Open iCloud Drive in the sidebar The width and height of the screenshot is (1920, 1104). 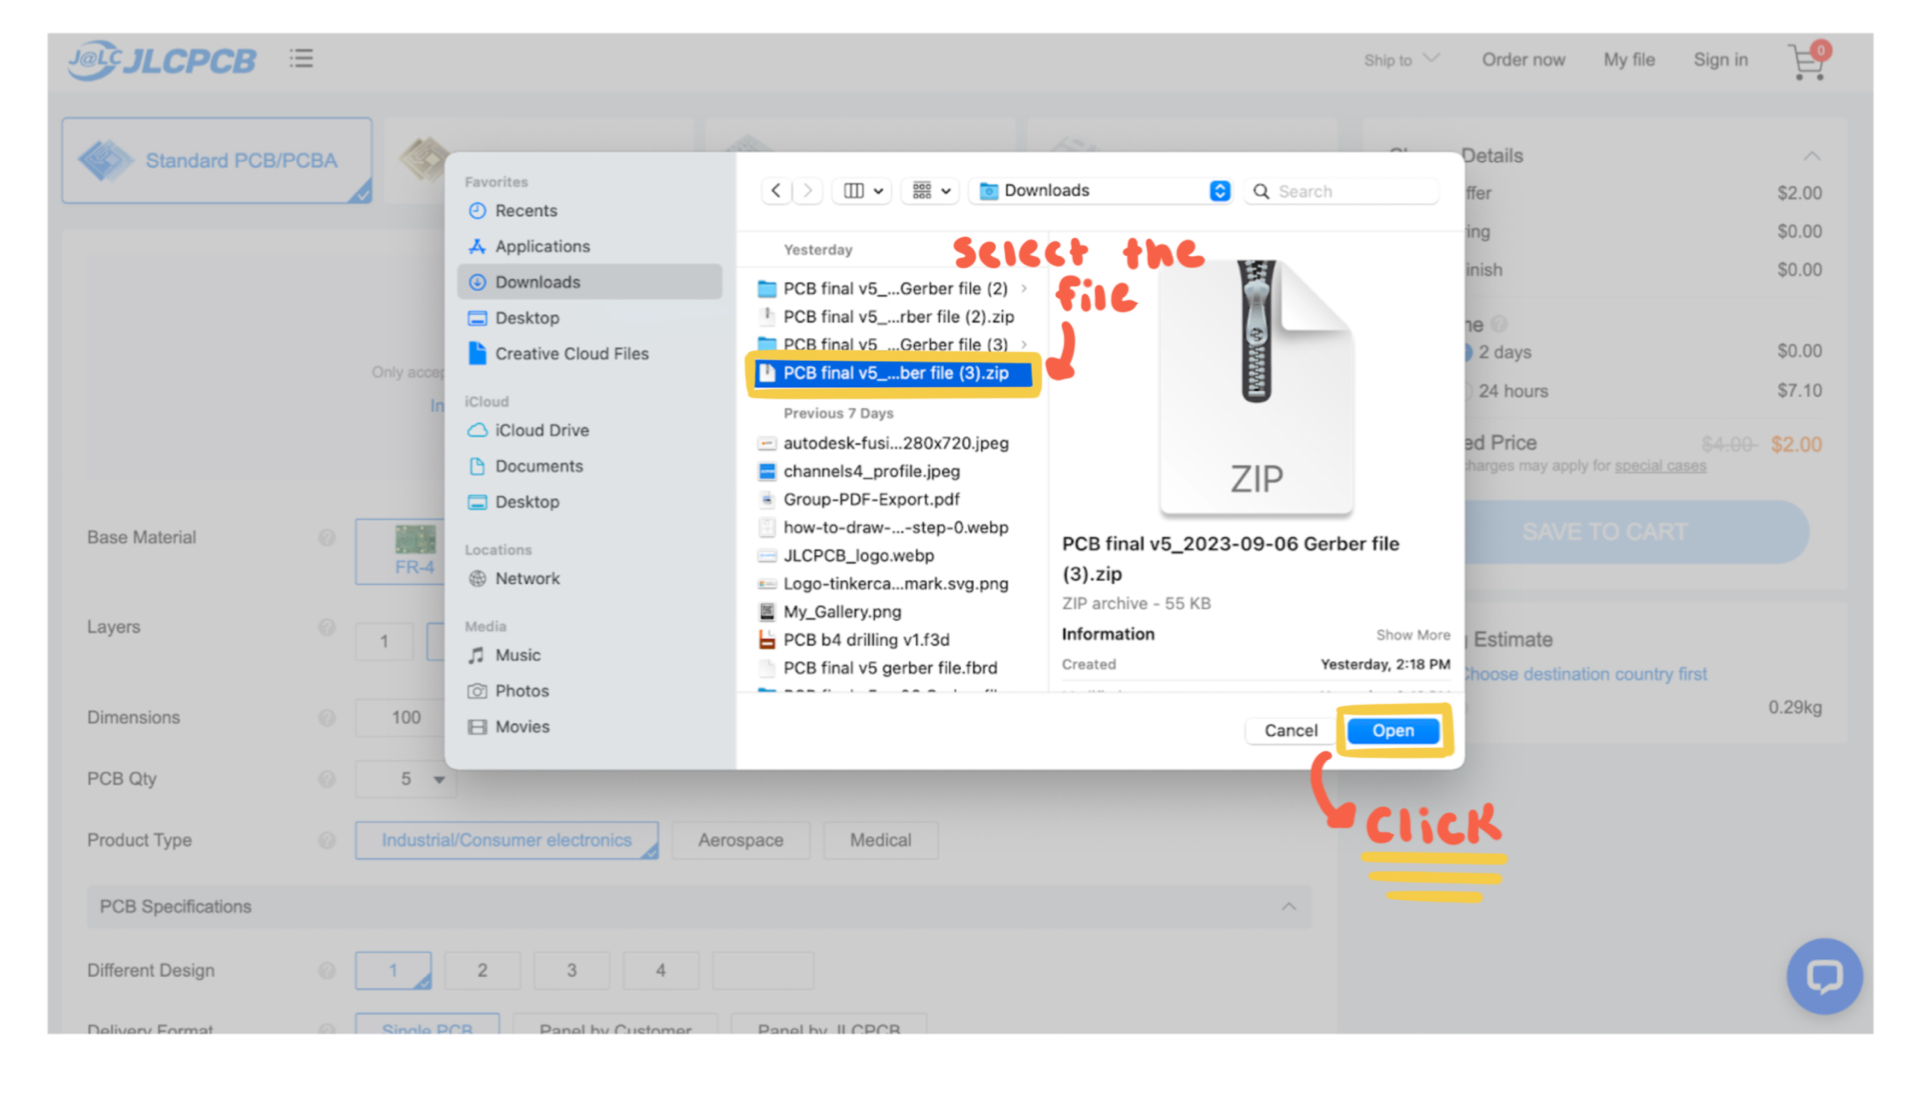point(541,430)
